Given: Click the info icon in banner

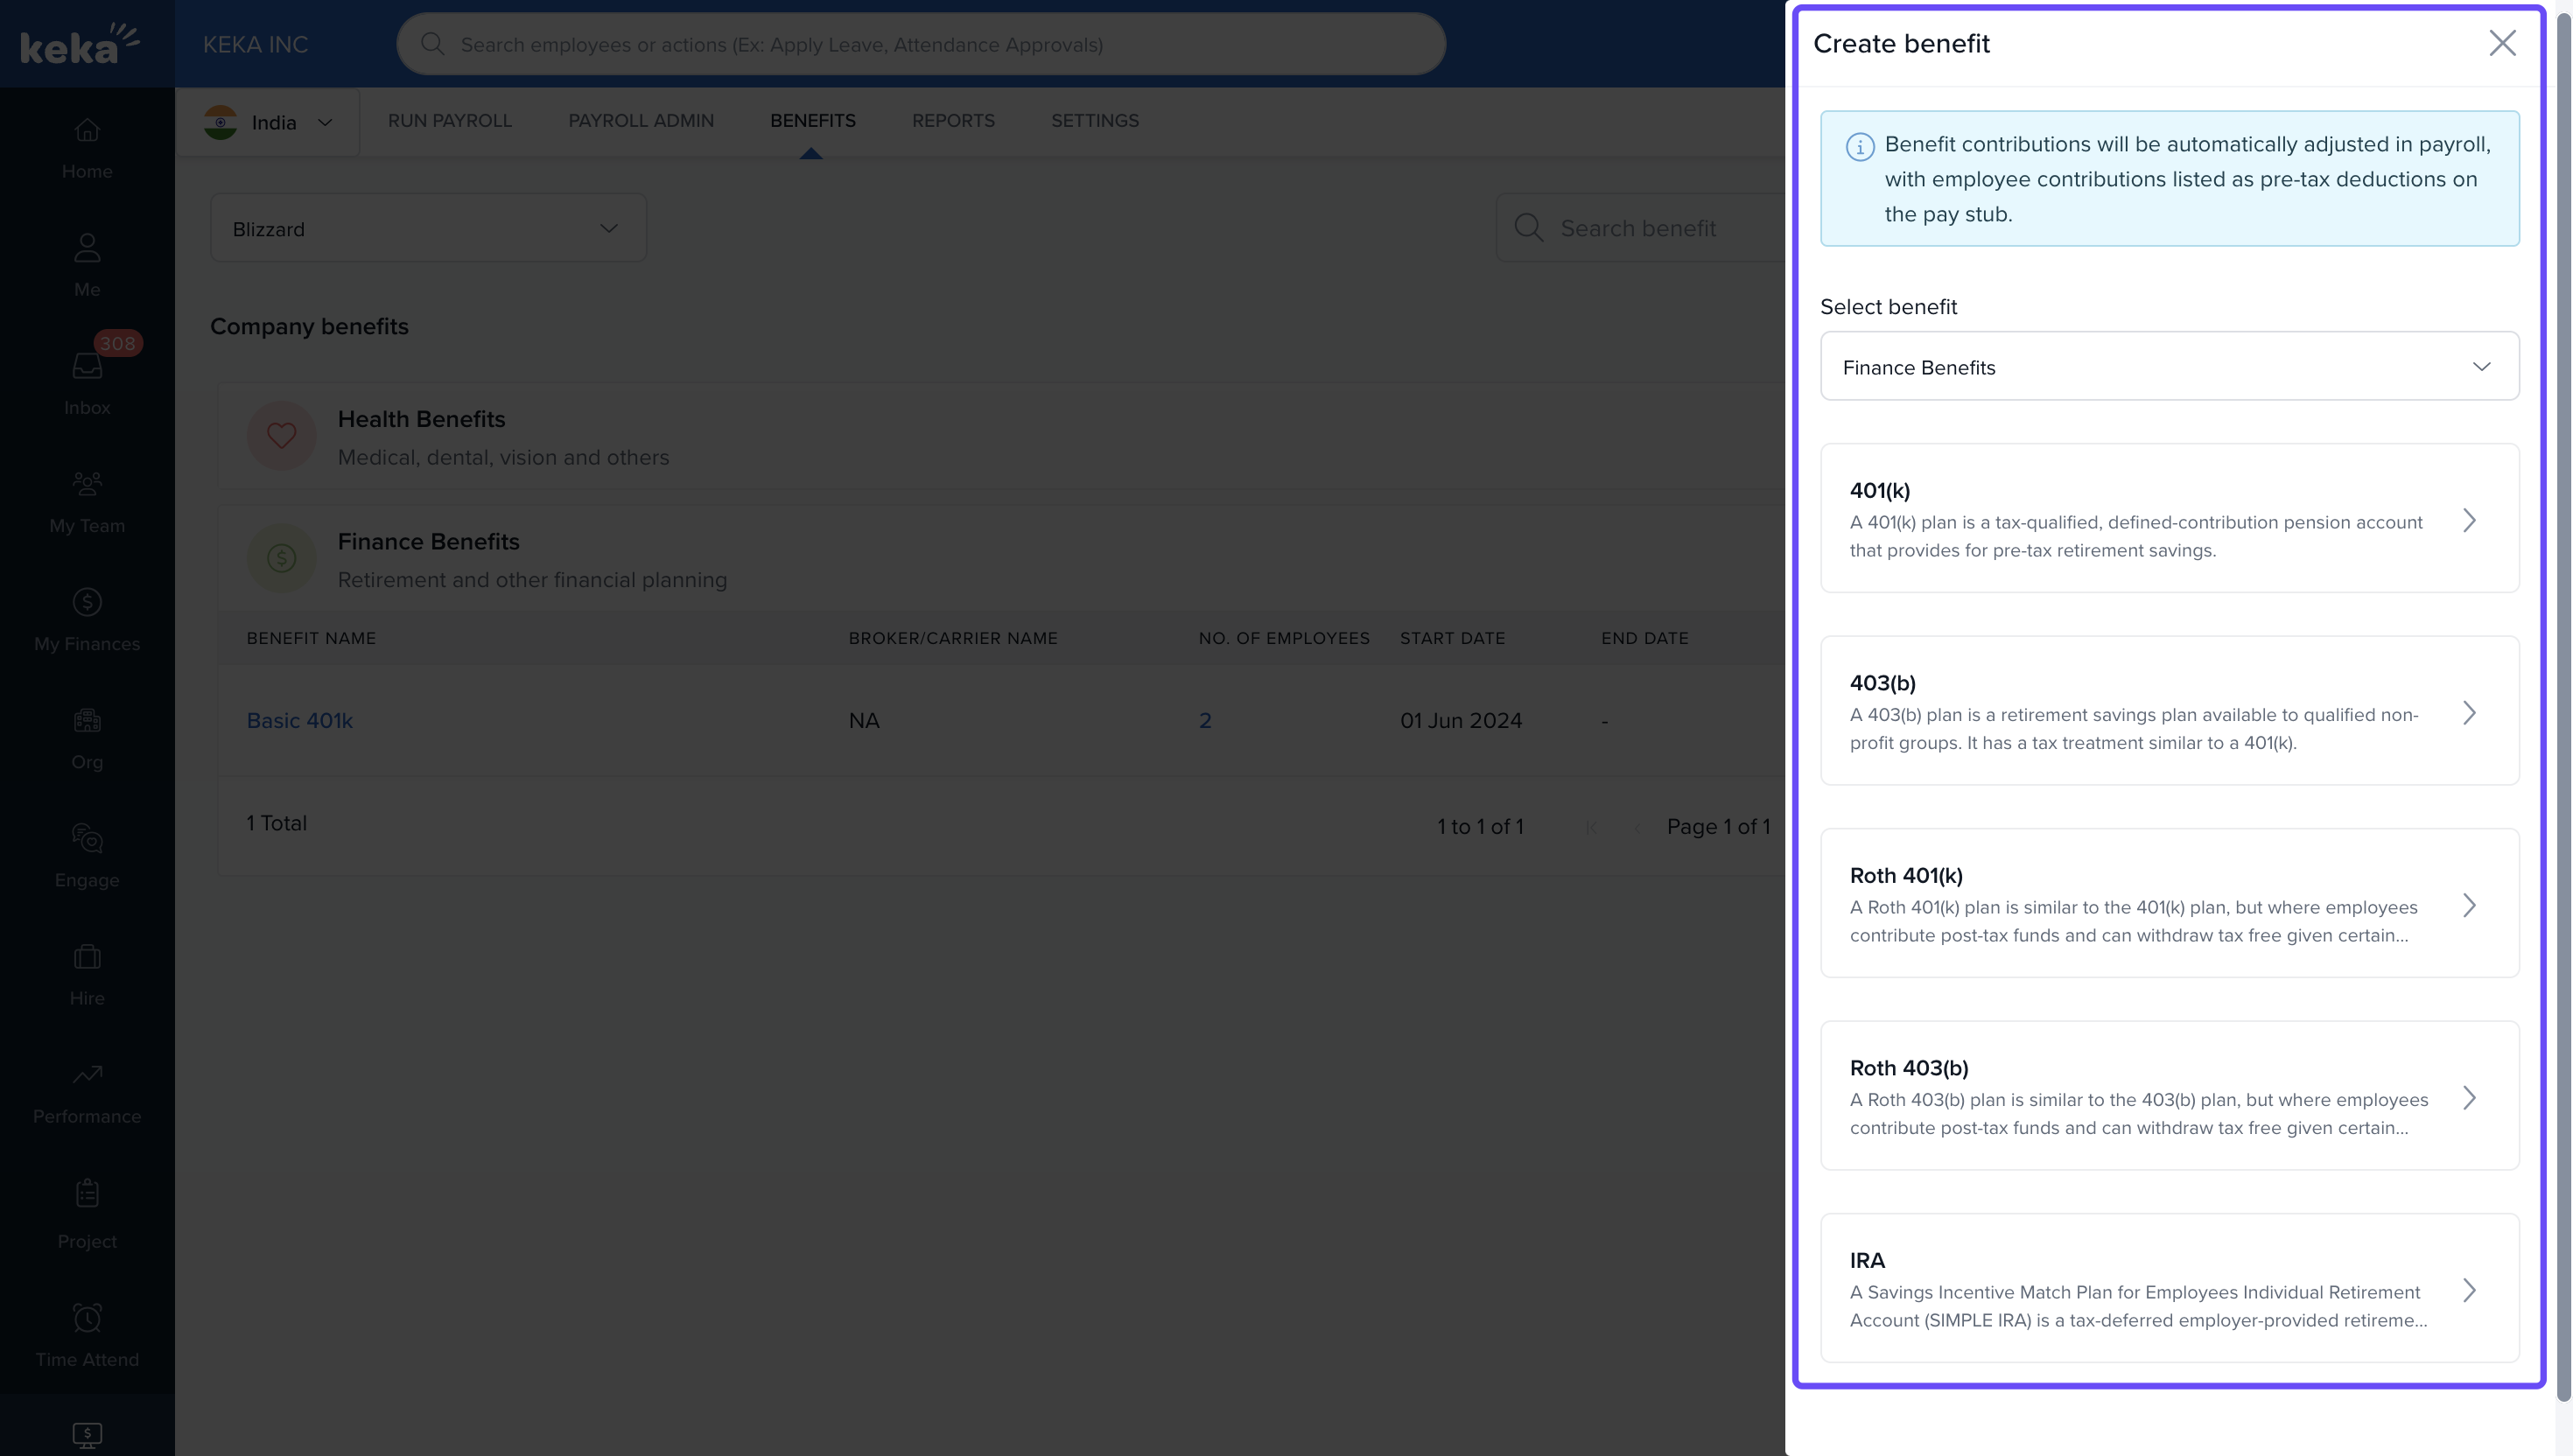Looking at the screenshot, I should coord(1859,147).
